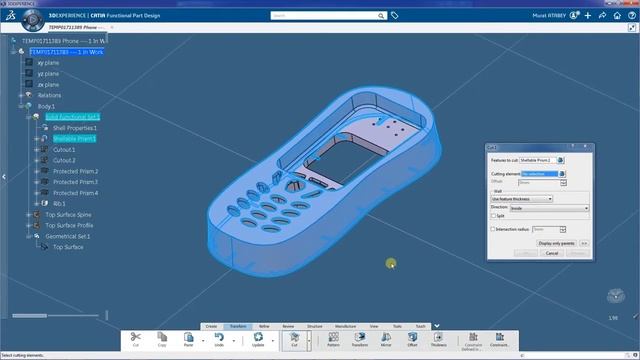Click the Update icon in the action bar
Screen dimensions: 640x360
click(258, 337)
